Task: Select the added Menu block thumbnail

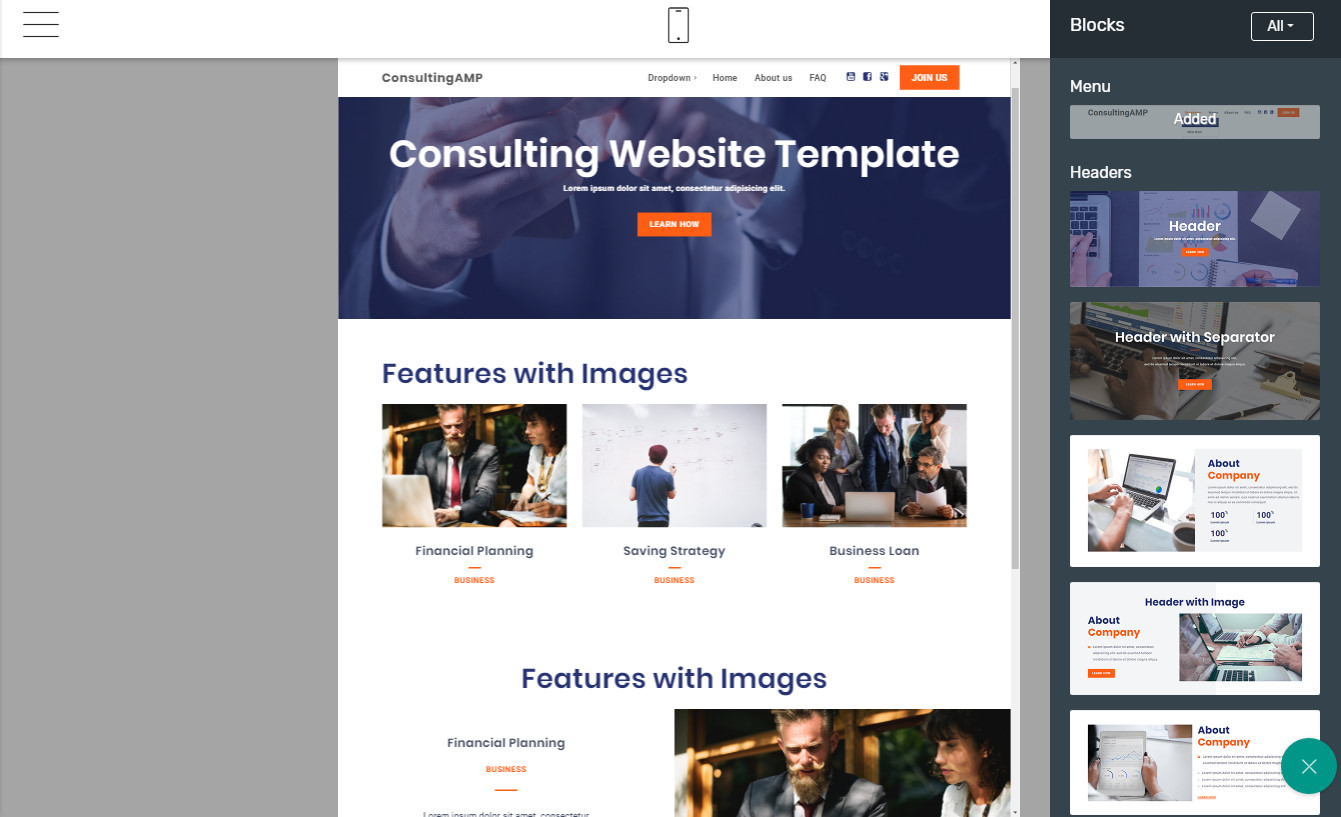Action: [1195, 122]
